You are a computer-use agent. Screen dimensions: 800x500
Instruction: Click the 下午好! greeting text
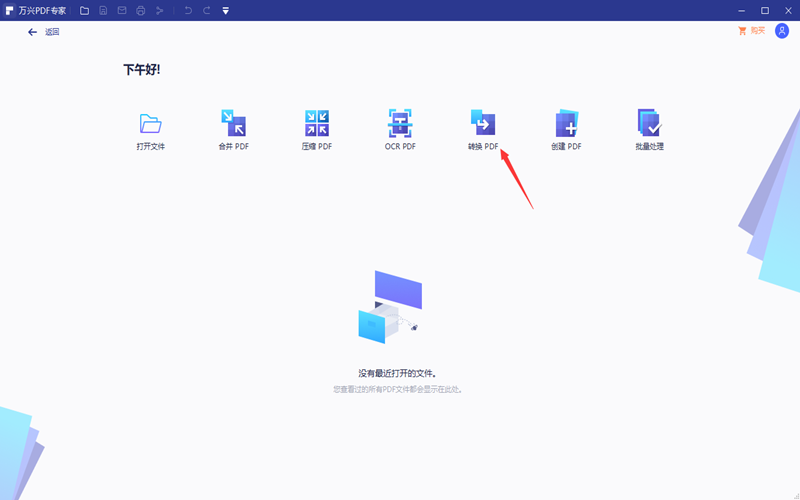pyautogui.click(x=142, y=69)
